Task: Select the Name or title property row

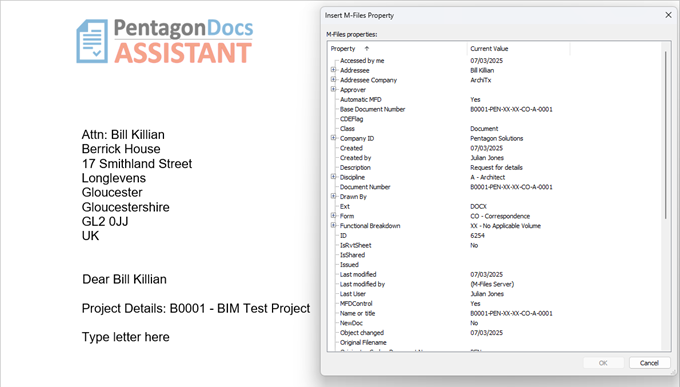Action: (358, 313)
